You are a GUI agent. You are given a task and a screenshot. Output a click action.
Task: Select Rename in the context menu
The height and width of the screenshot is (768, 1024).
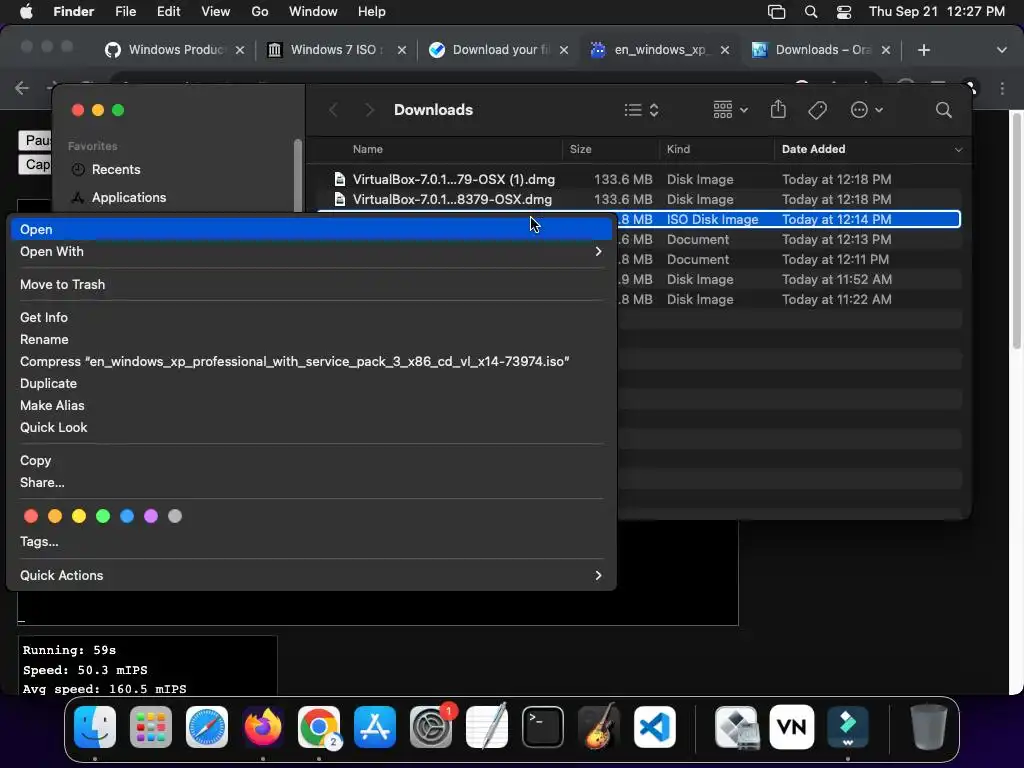[x=312, y=340]
